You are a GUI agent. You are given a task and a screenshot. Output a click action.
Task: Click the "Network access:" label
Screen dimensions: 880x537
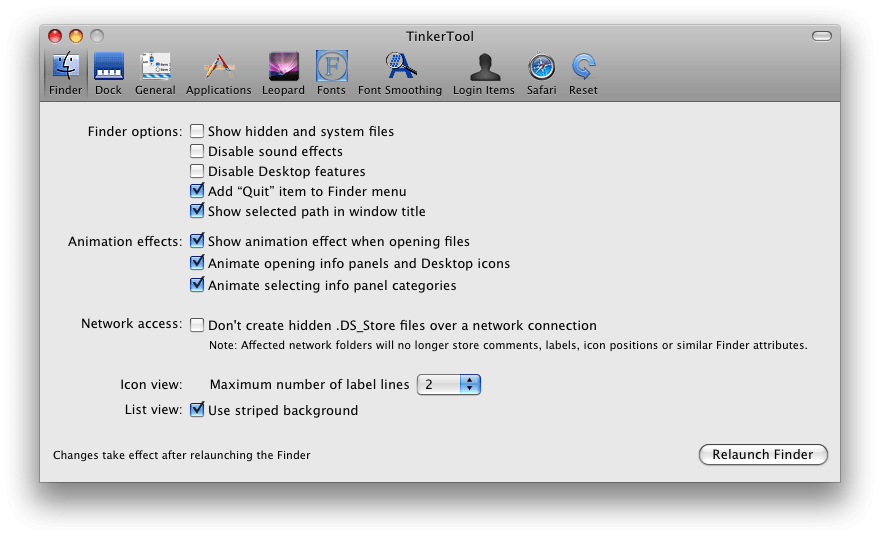pyautogui.click(x=131, y=324)
